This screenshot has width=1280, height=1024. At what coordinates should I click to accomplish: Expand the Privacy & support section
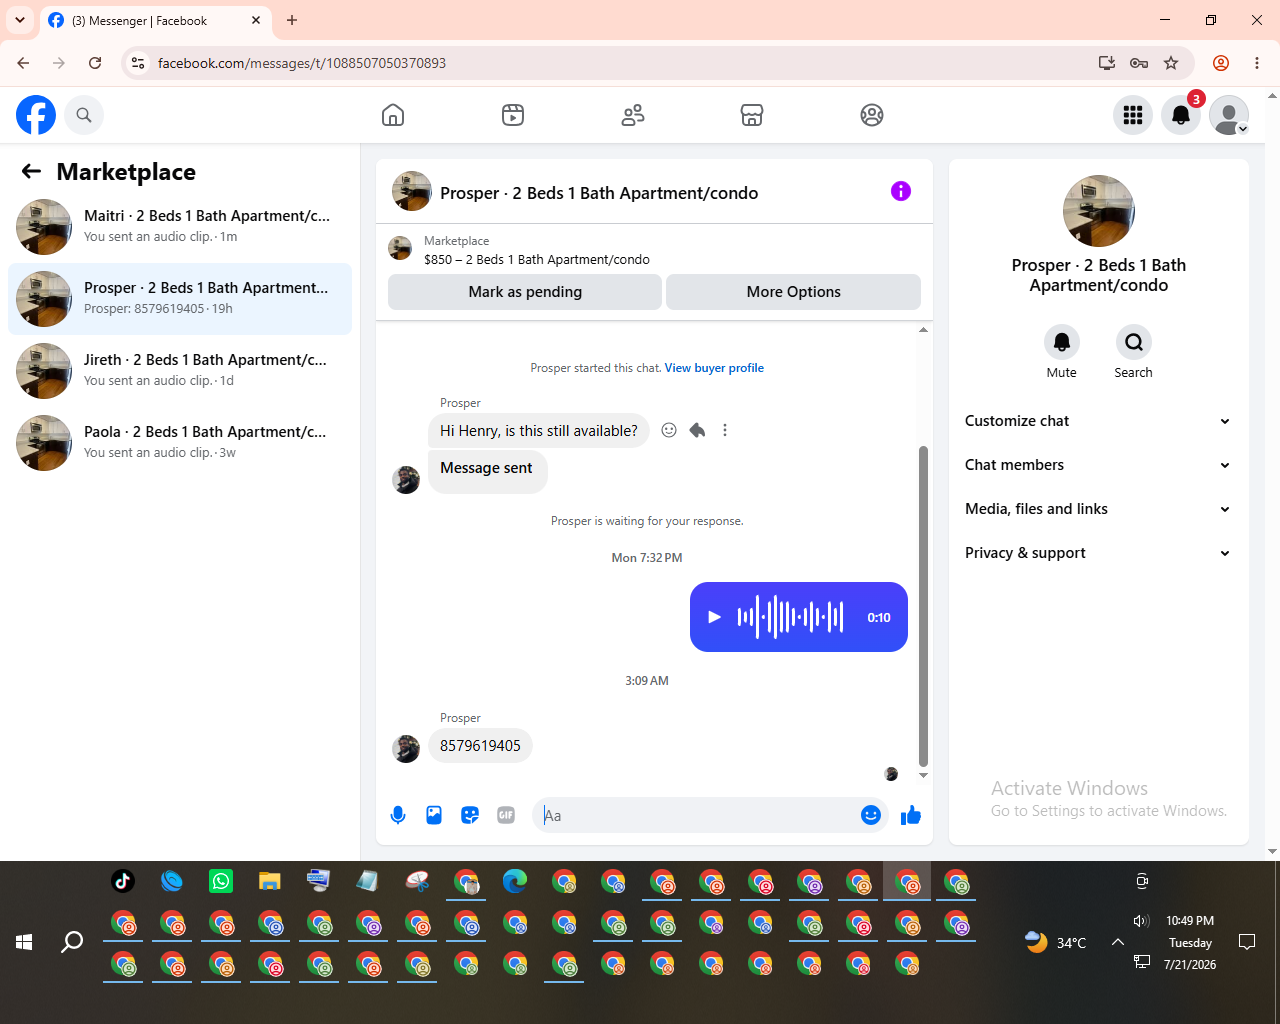click(1097, 553)
